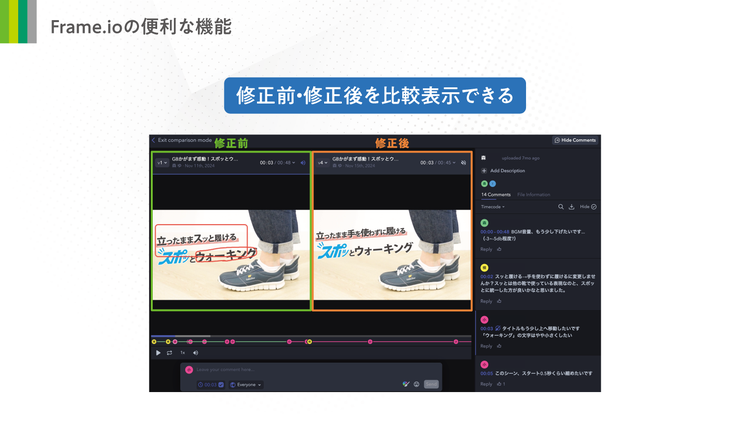
Task: Click the left (修正前) video preview frame
Action: (x=231, y=255)
